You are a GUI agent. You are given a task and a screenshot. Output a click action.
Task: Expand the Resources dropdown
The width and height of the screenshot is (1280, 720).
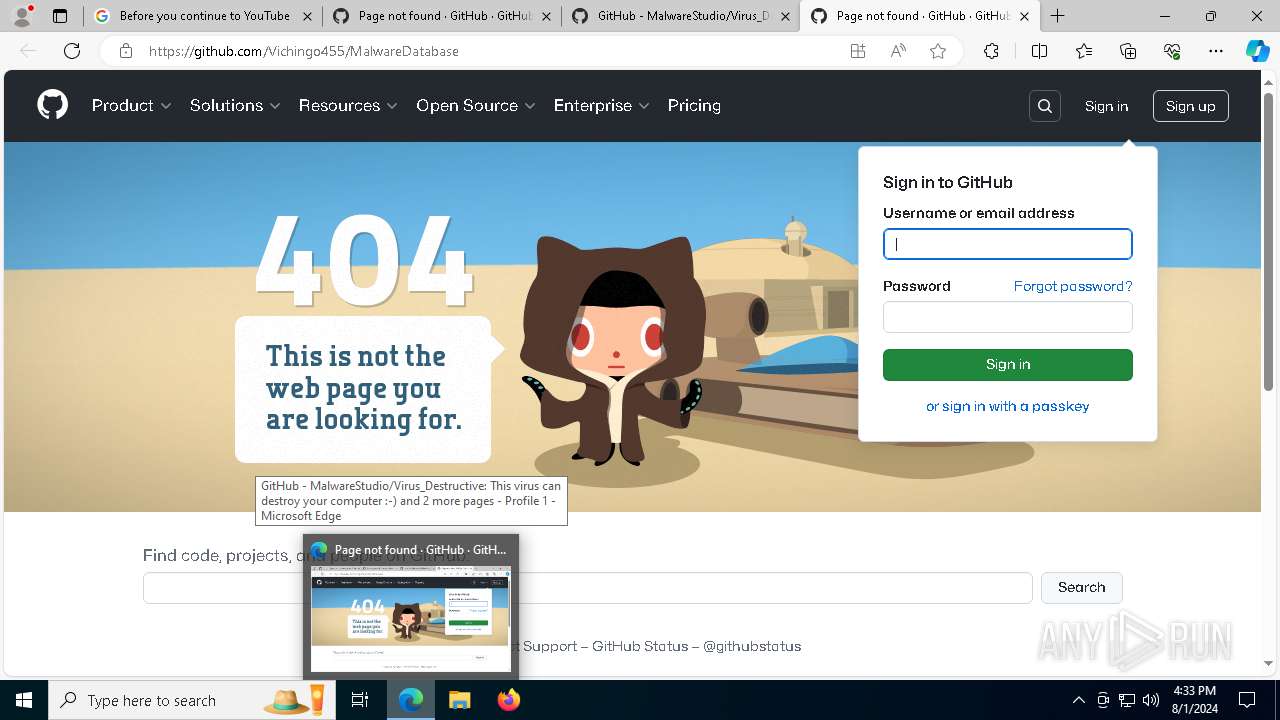(348, 106)
